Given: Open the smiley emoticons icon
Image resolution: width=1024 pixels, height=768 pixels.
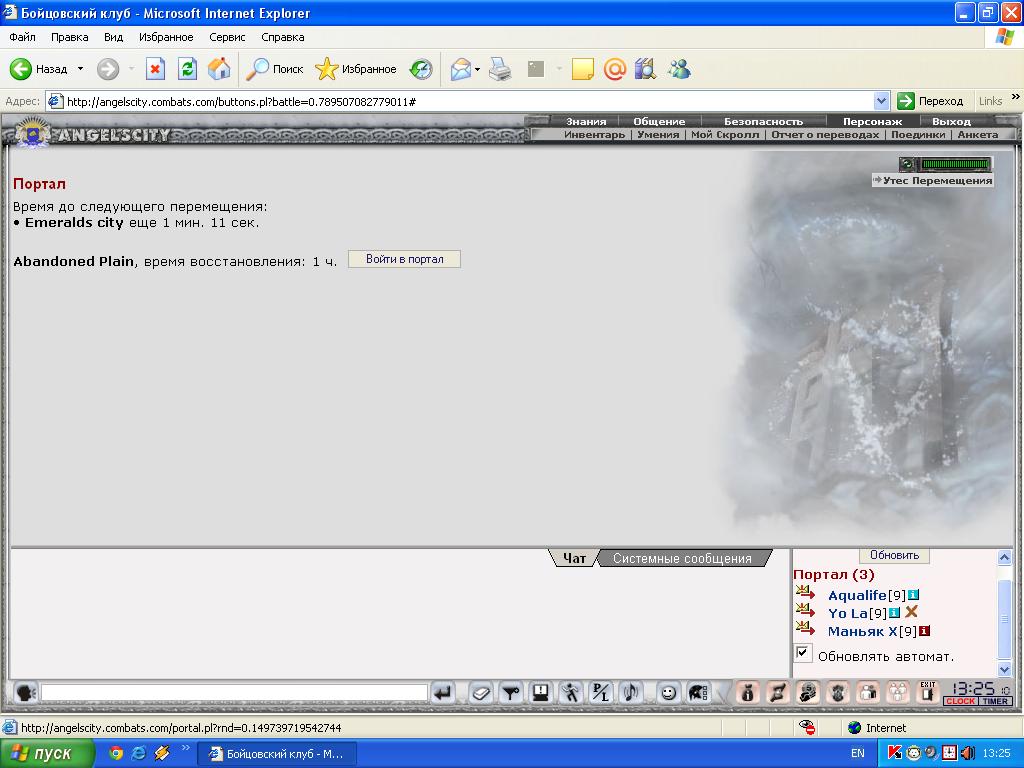Looking at the screenshot, I should point(667,693).
